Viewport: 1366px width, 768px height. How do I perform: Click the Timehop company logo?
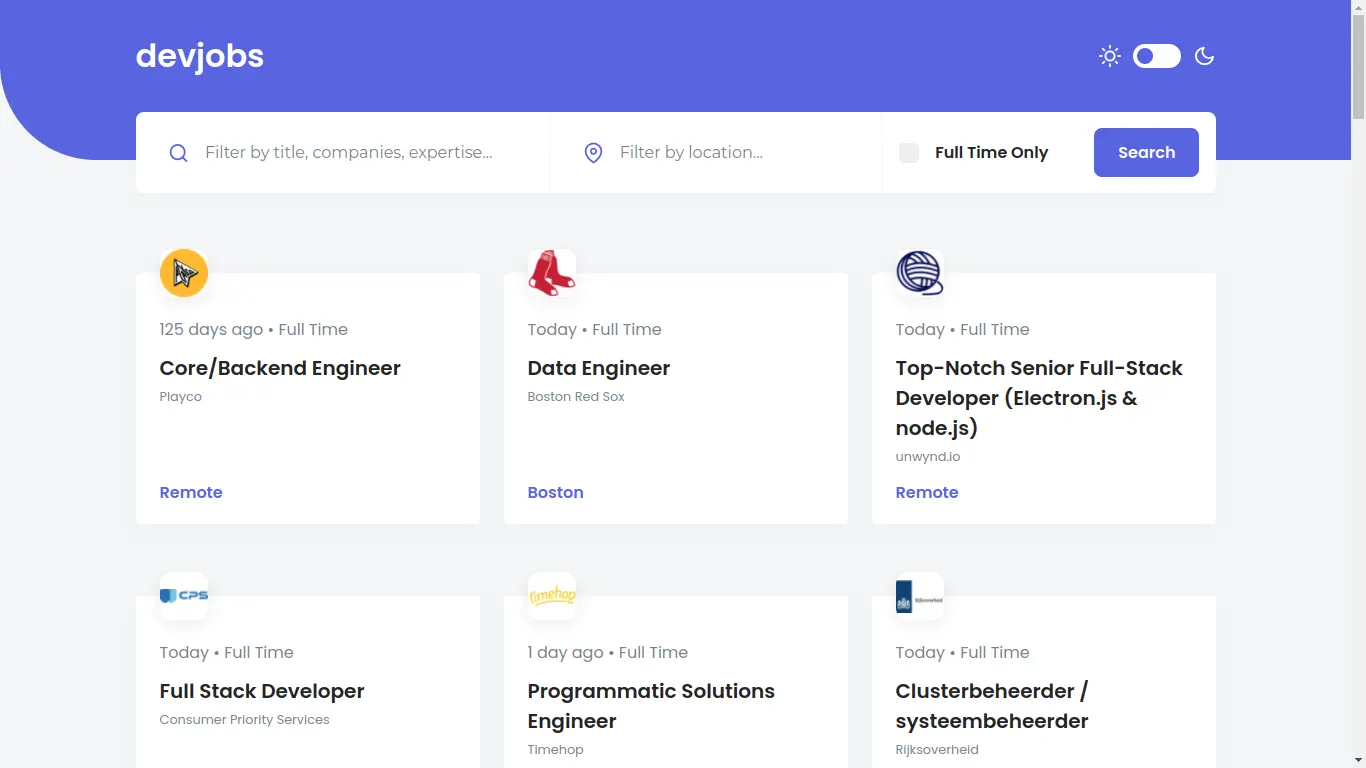[552, 595]
